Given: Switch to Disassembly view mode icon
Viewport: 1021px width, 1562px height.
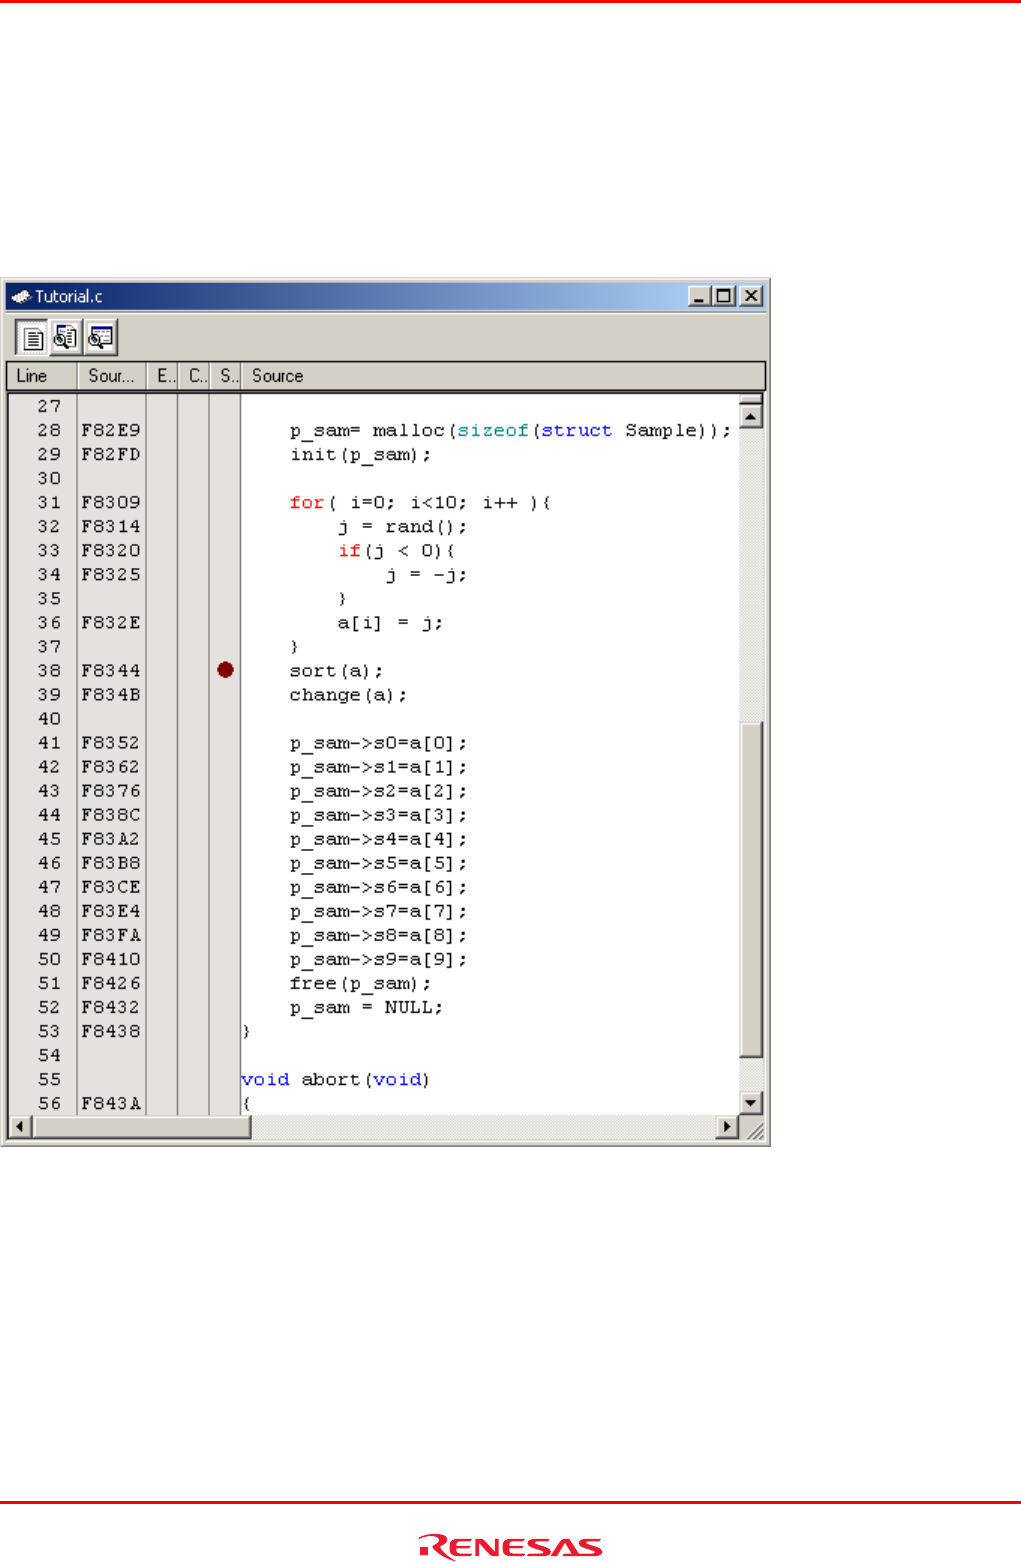Looking at the screenshot, I should coord(100,338).
